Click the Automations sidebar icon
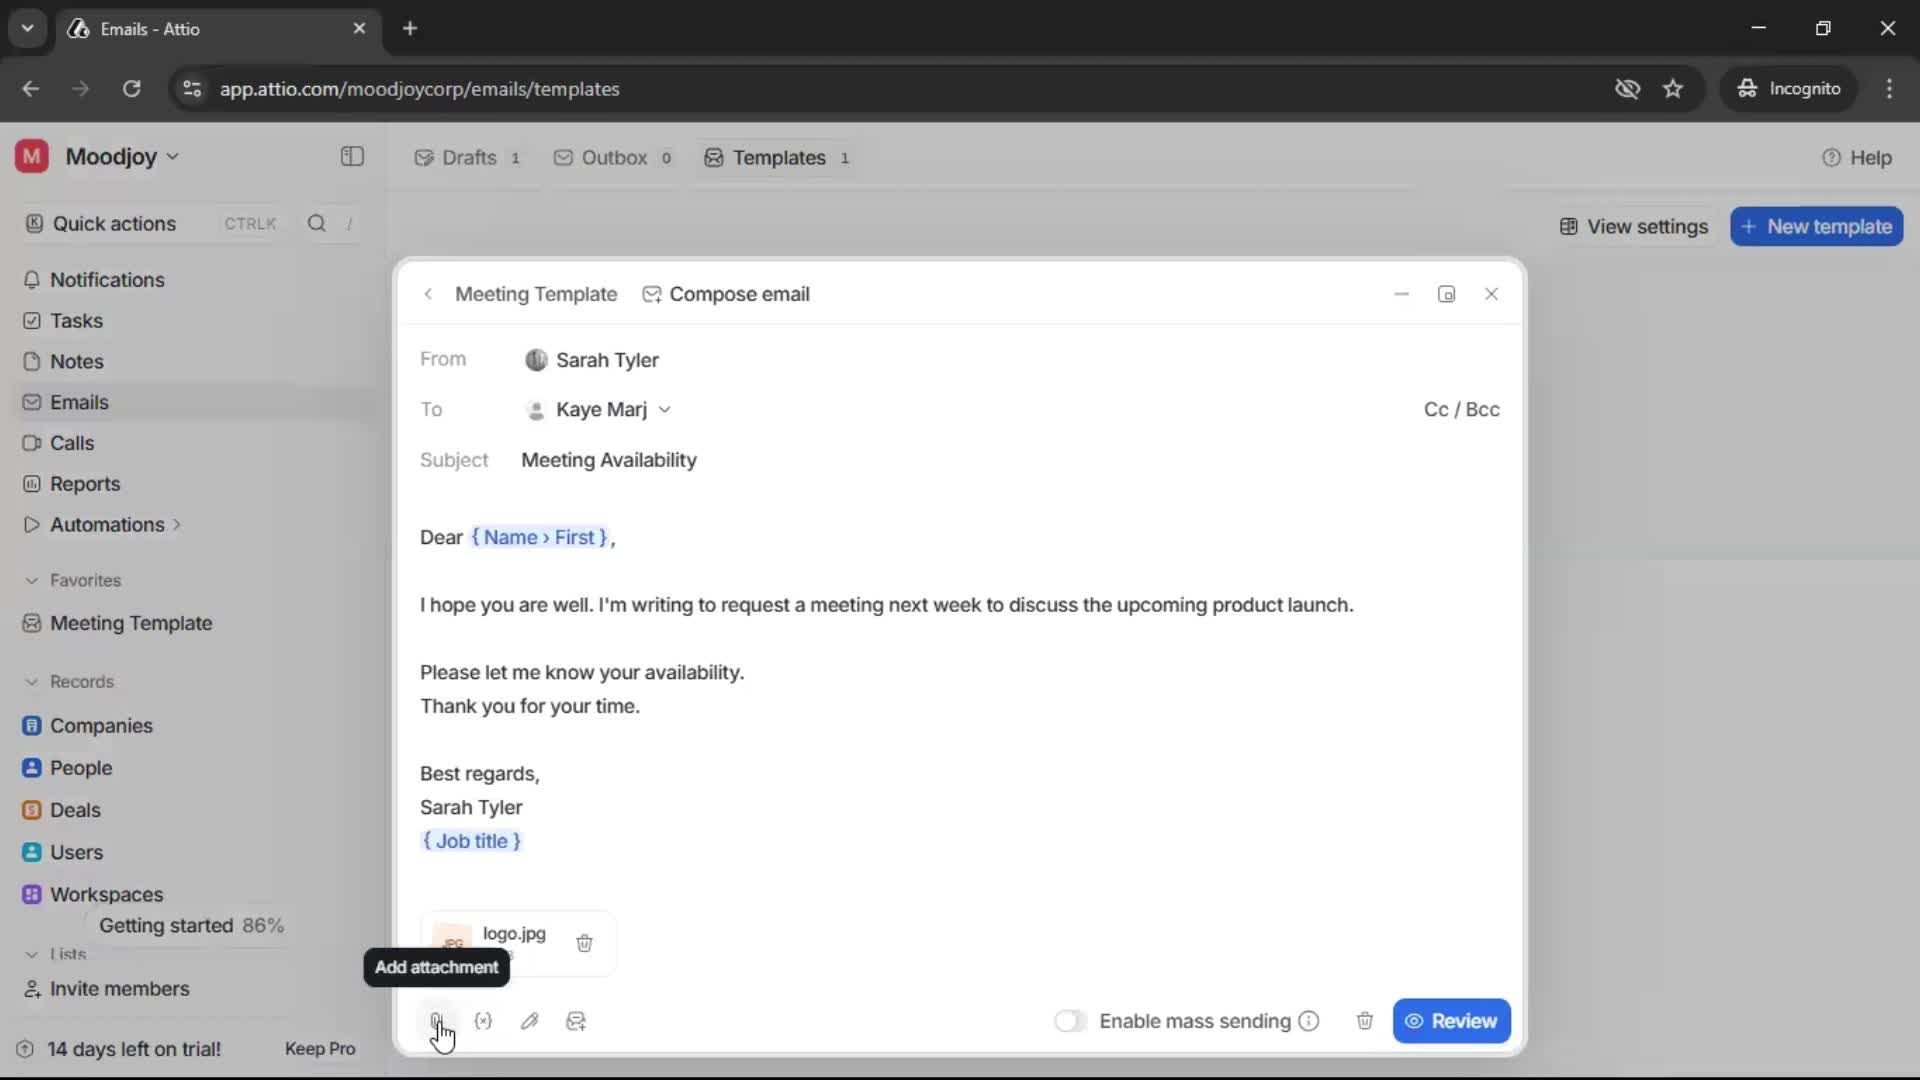Viewport: 1920px width, 1080px height. (31, 524)
